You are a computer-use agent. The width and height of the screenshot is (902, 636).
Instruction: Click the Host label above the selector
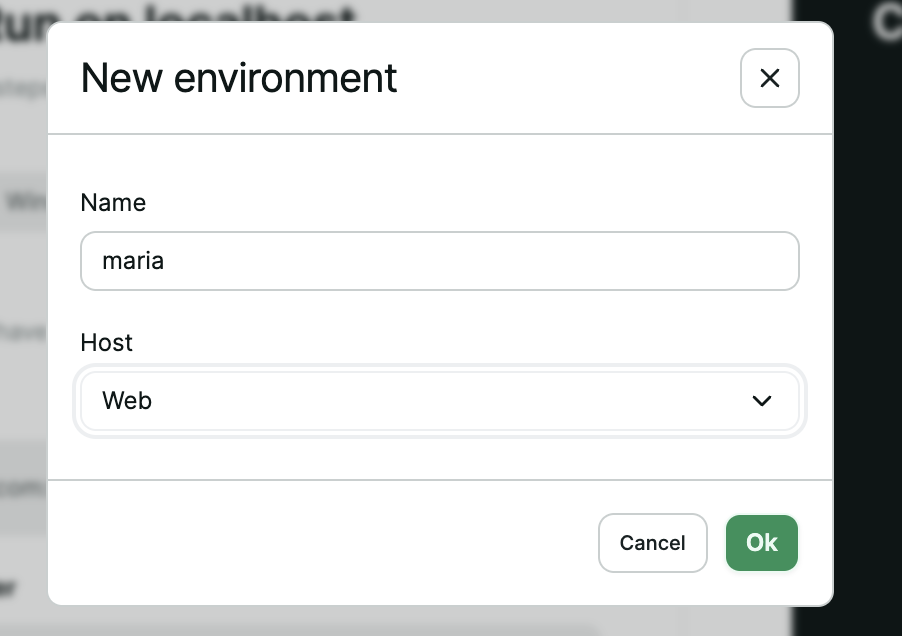click(x=105, y=342)
